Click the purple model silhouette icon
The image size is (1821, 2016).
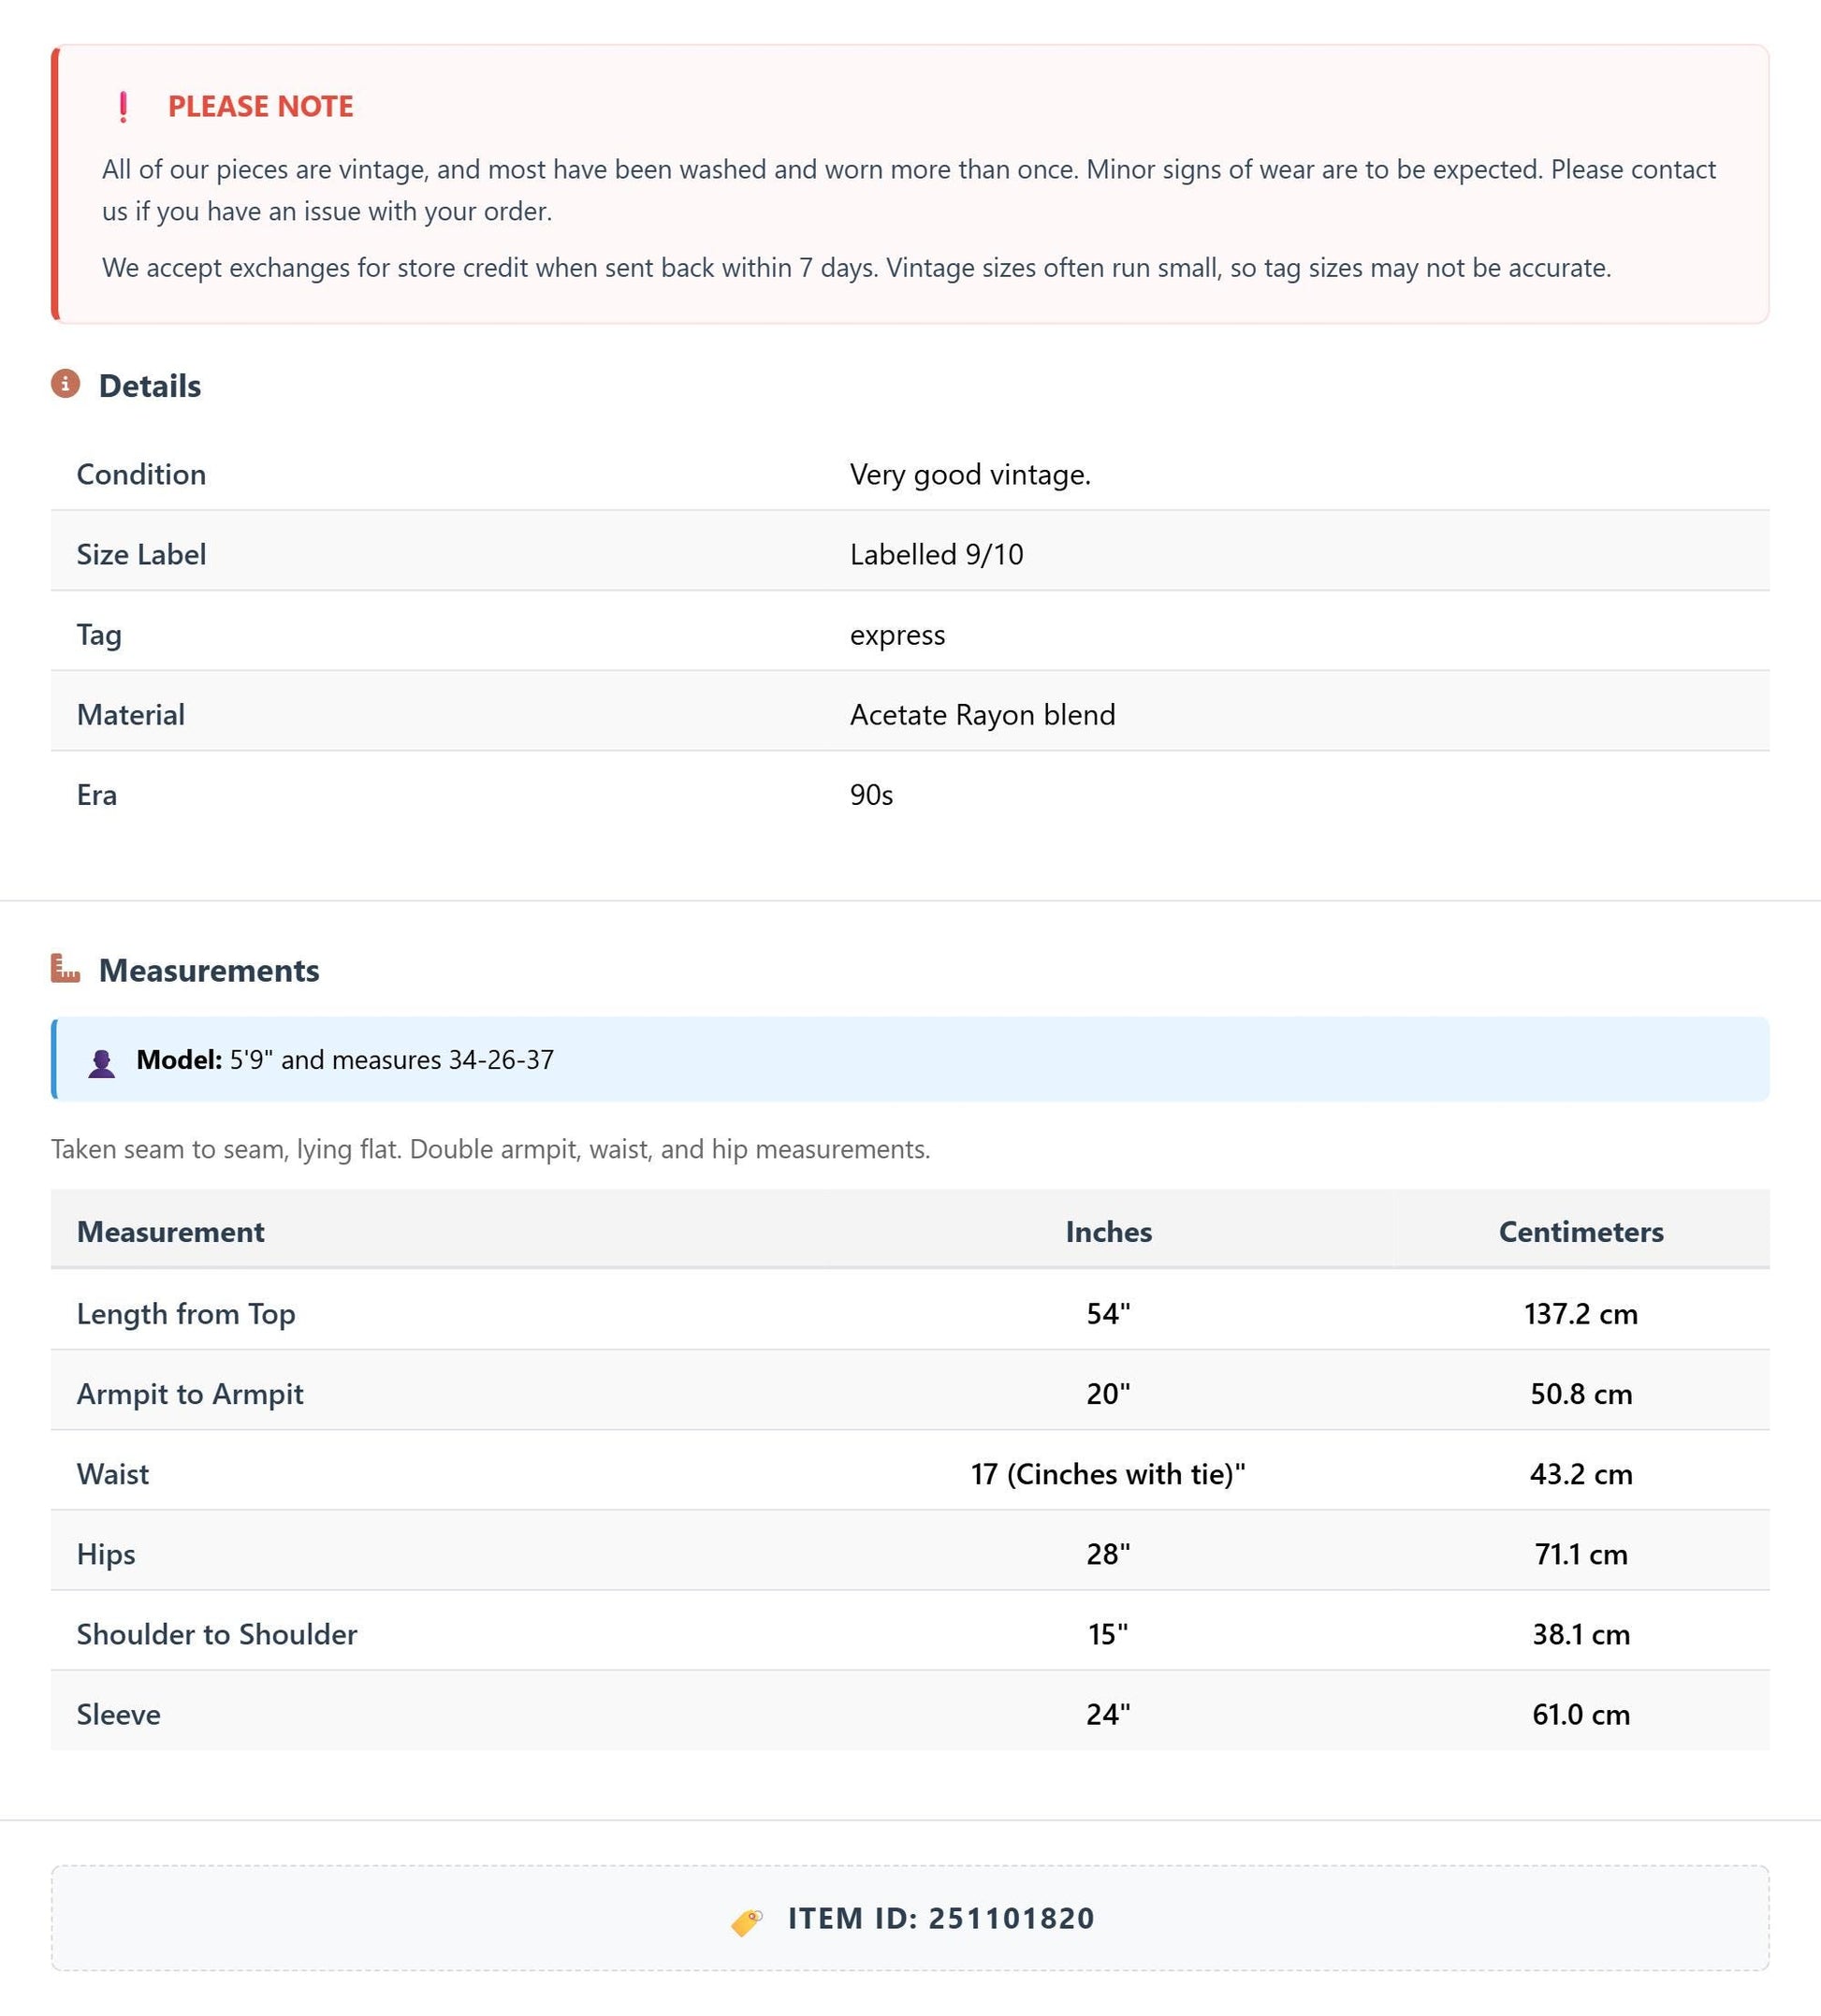coord(101,1062)
